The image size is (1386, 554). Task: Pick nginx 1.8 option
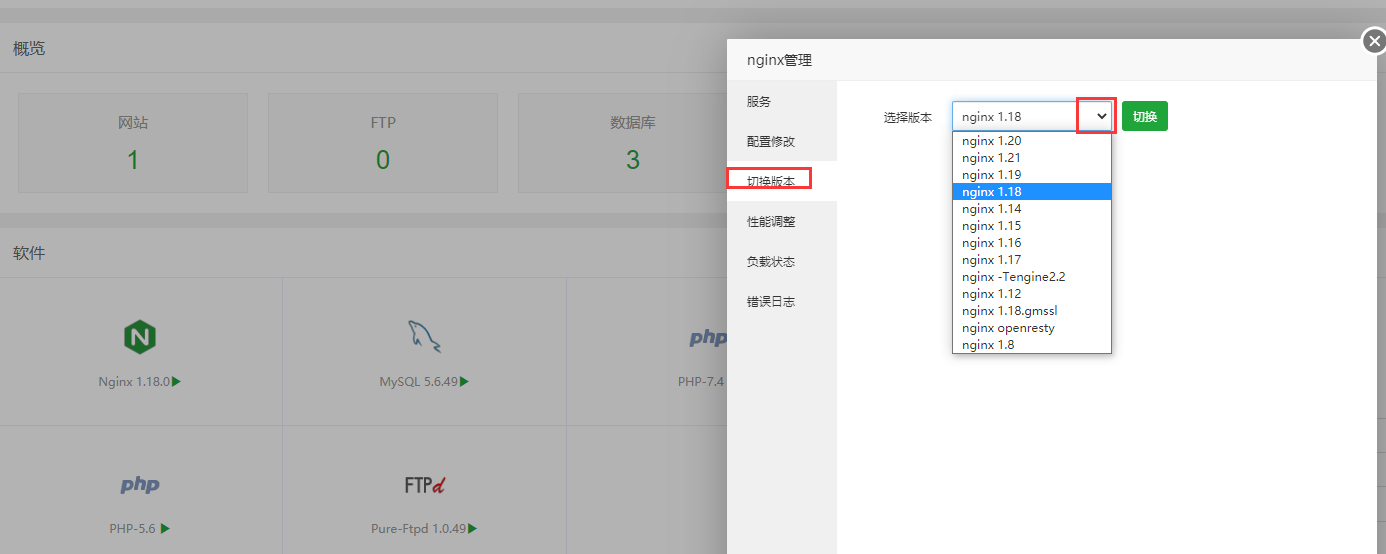point(1032,345)
